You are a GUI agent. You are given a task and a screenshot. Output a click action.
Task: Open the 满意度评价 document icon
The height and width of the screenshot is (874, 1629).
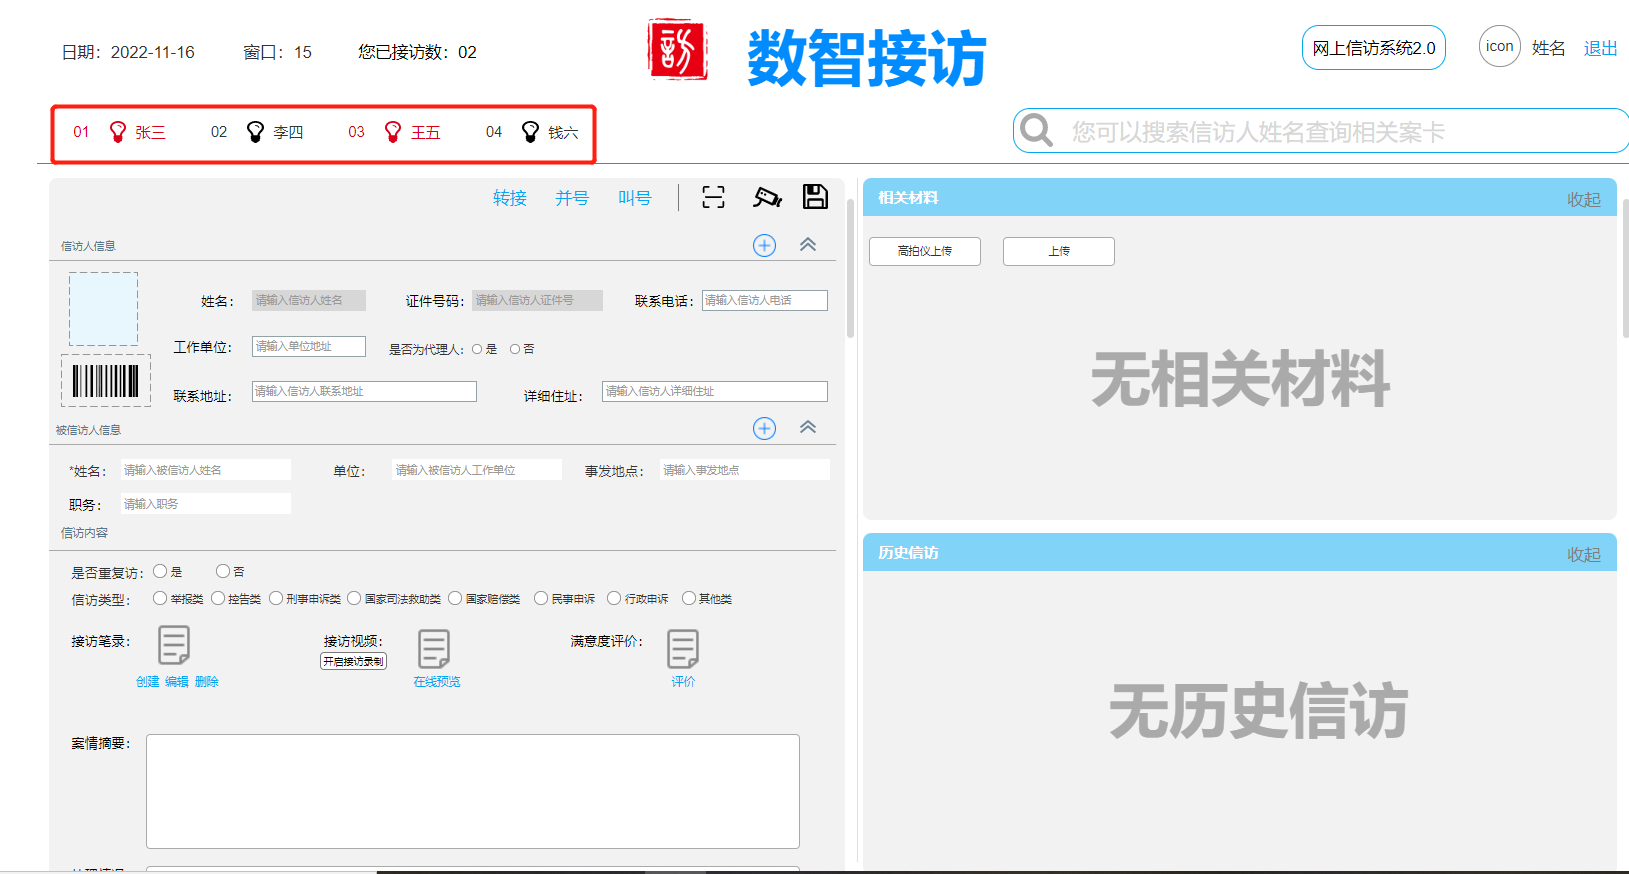point(683,649)
